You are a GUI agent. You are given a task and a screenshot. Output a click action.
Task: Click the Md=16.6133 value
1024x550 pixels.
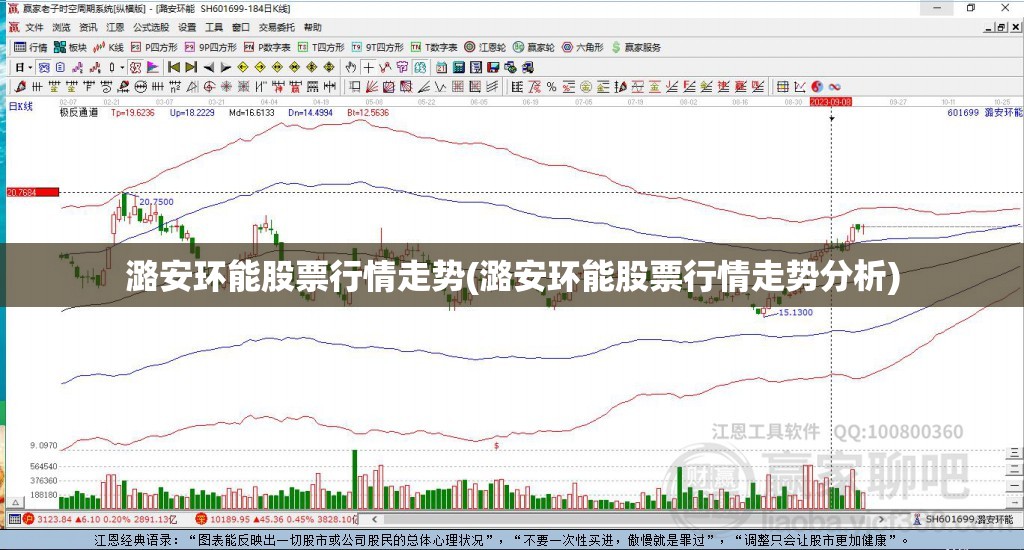(x=251, y=113)
